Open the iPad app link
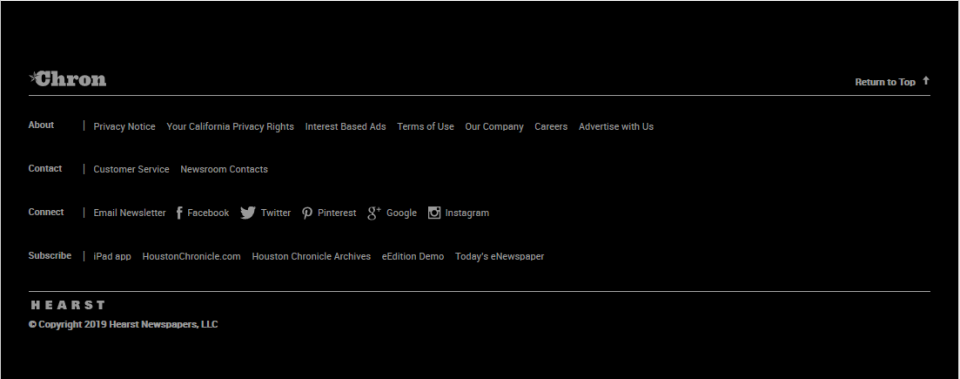 pos(112,257)
